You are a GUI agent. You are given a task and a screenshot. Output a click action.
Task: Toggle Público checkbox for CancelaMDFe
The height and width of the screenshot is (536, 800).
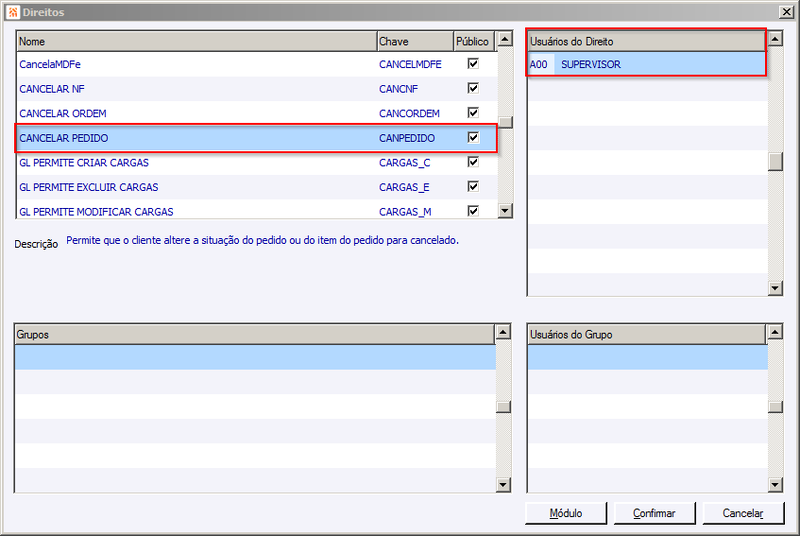(473, 63)
